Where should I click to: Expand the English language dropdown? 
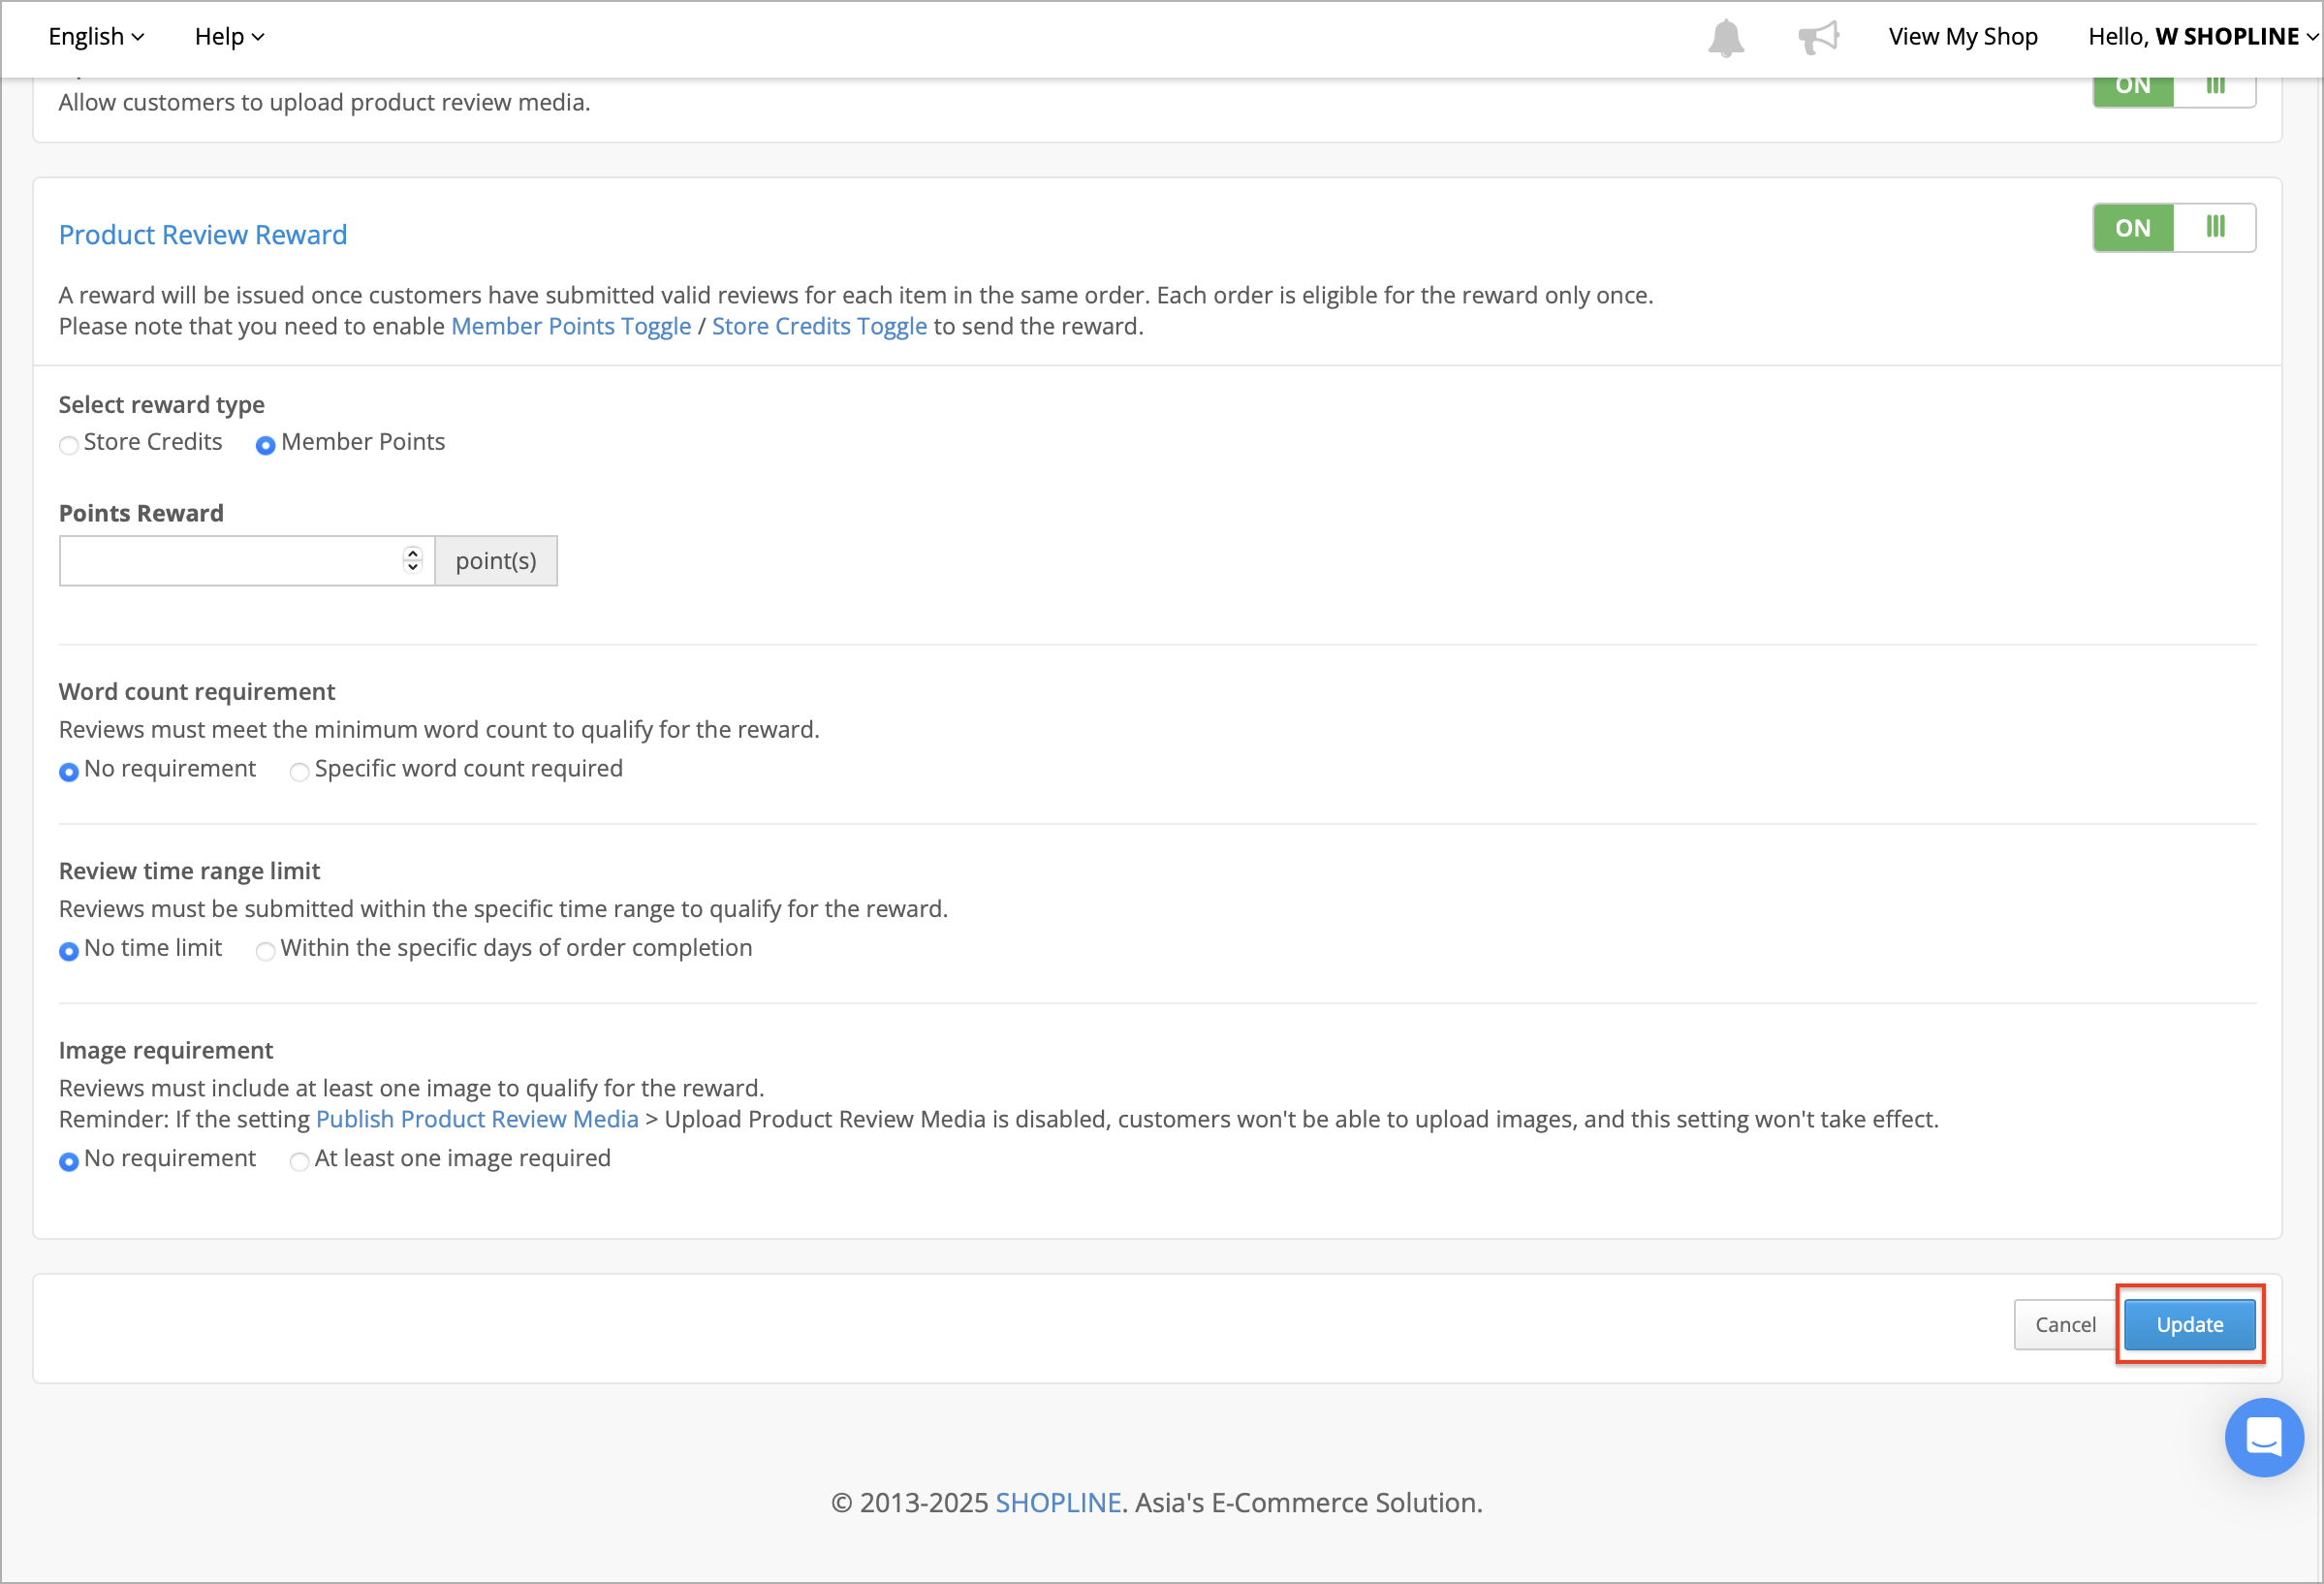pyautogui.click(x=97, y=37)
